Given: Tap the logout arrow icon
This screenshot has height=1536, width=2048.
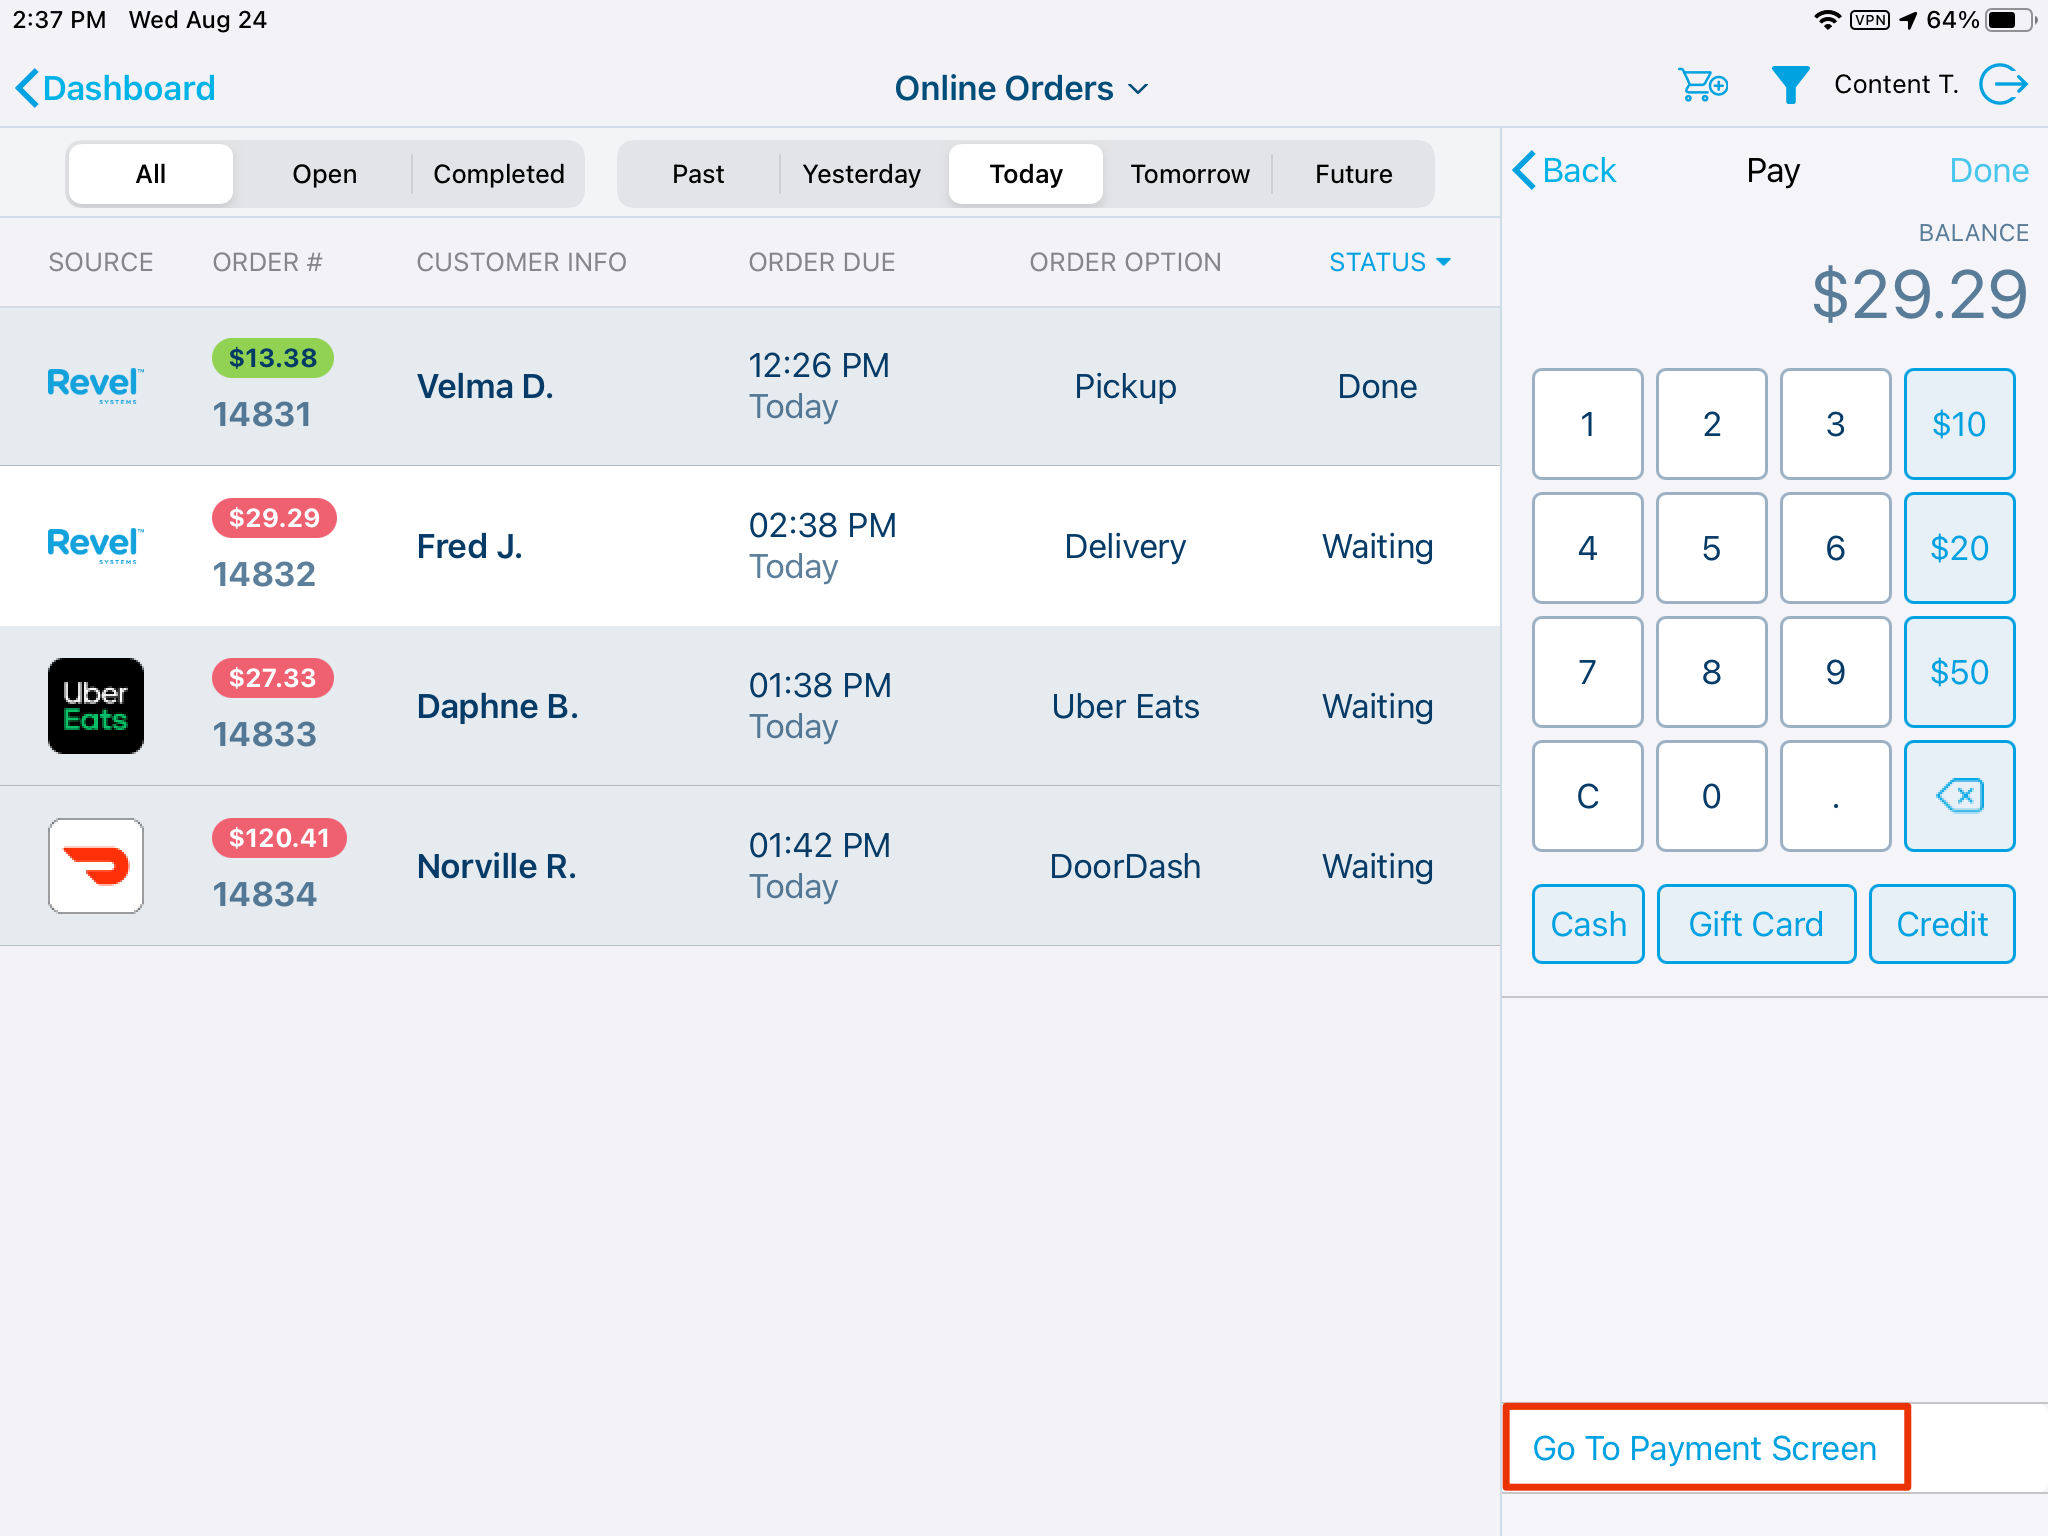Looking at the screenshot, I should pyautogui.click(x=2004, y=85).
